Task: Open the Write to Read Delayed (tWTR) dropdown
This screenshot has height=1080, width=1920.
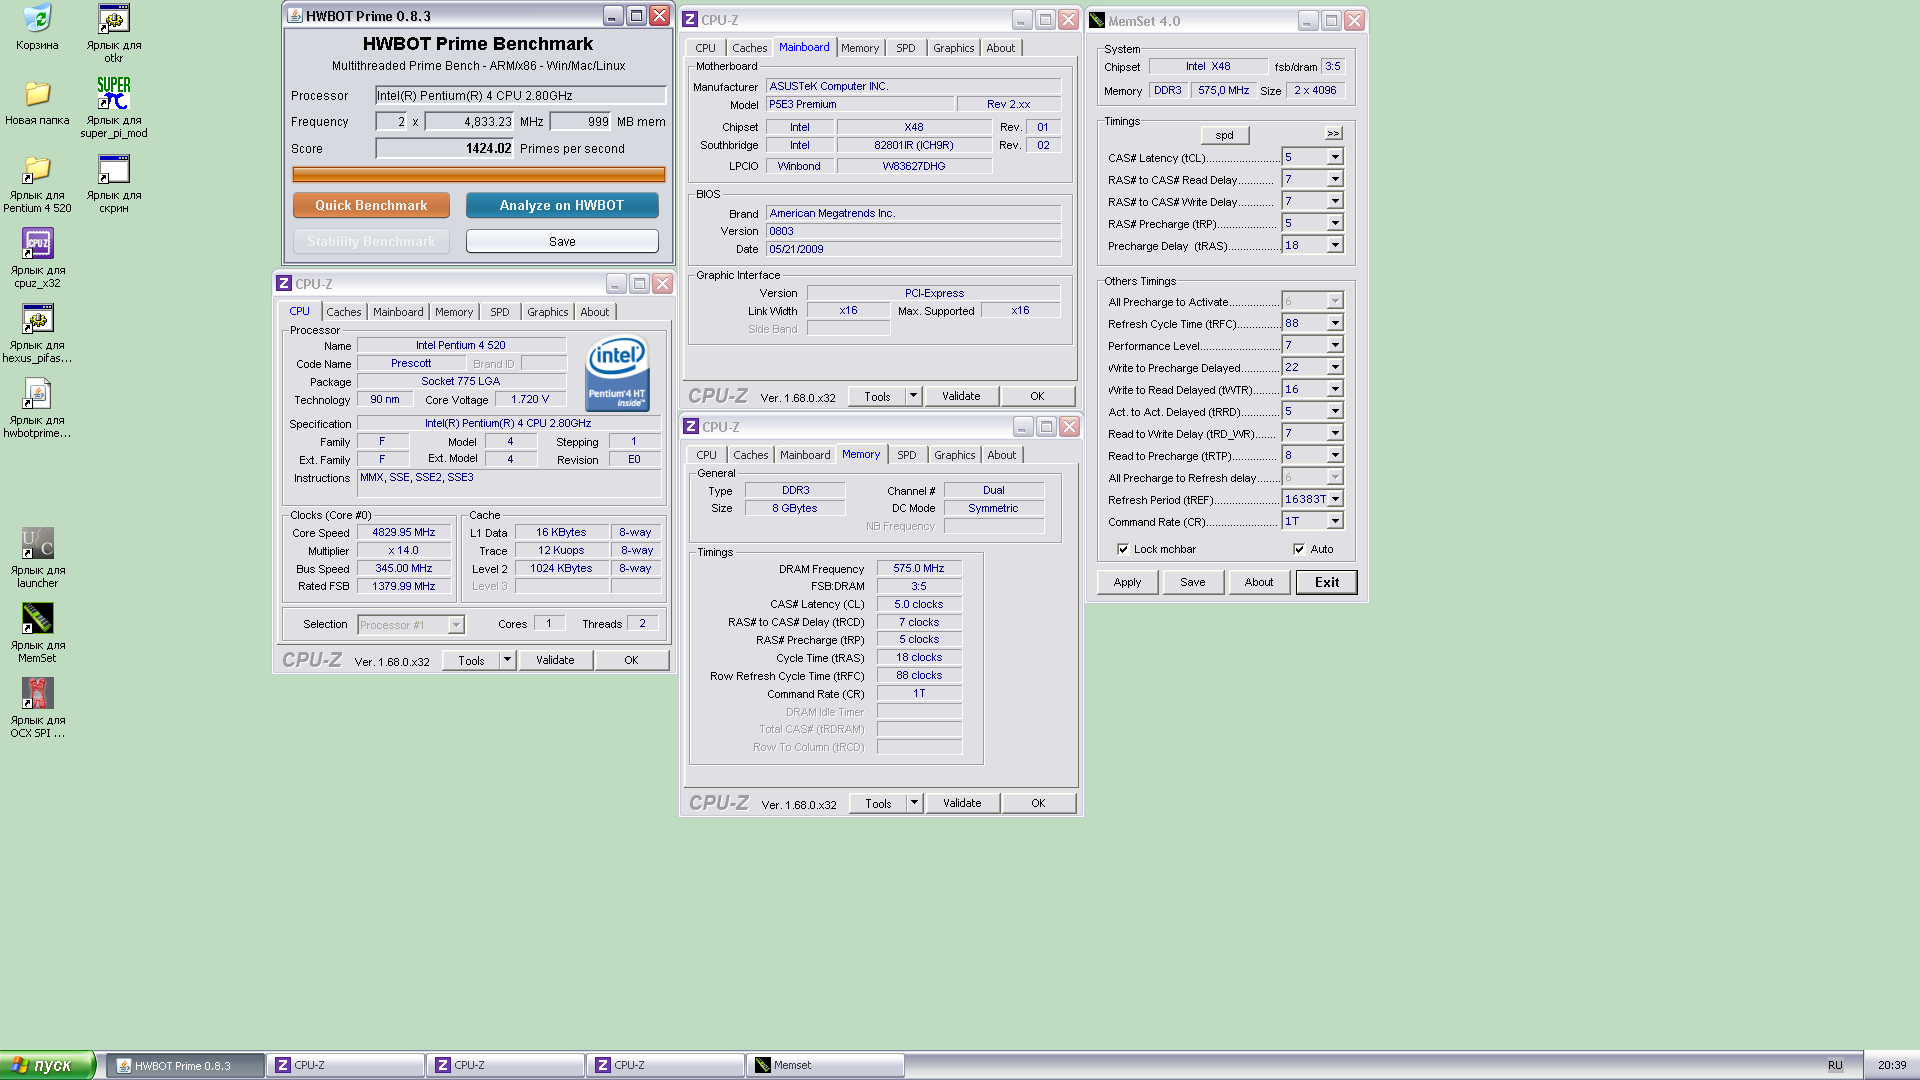Action: coord(1334,389)
